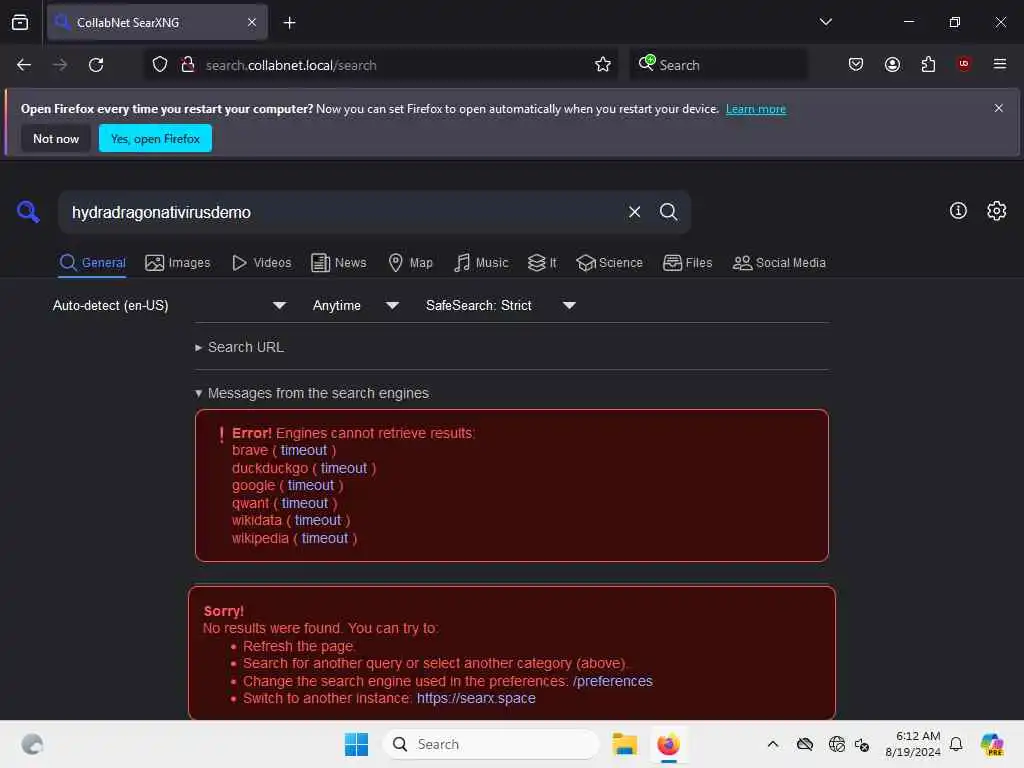Open the https://searx.space link
Viewport: 1024px width, 768px height.
(x=476, y=698)
